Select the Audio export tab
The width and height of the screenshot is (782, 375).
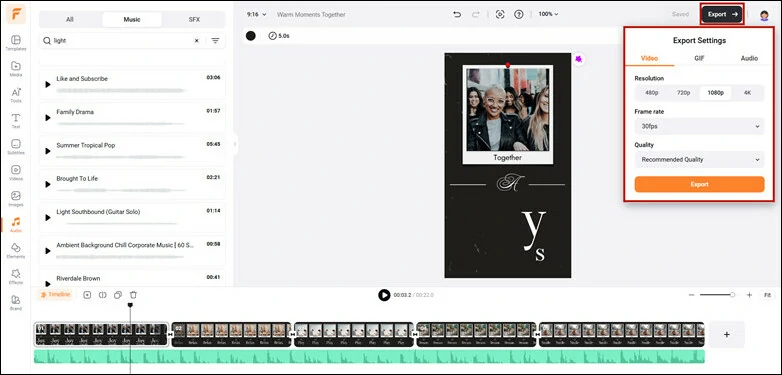point(749,58)
